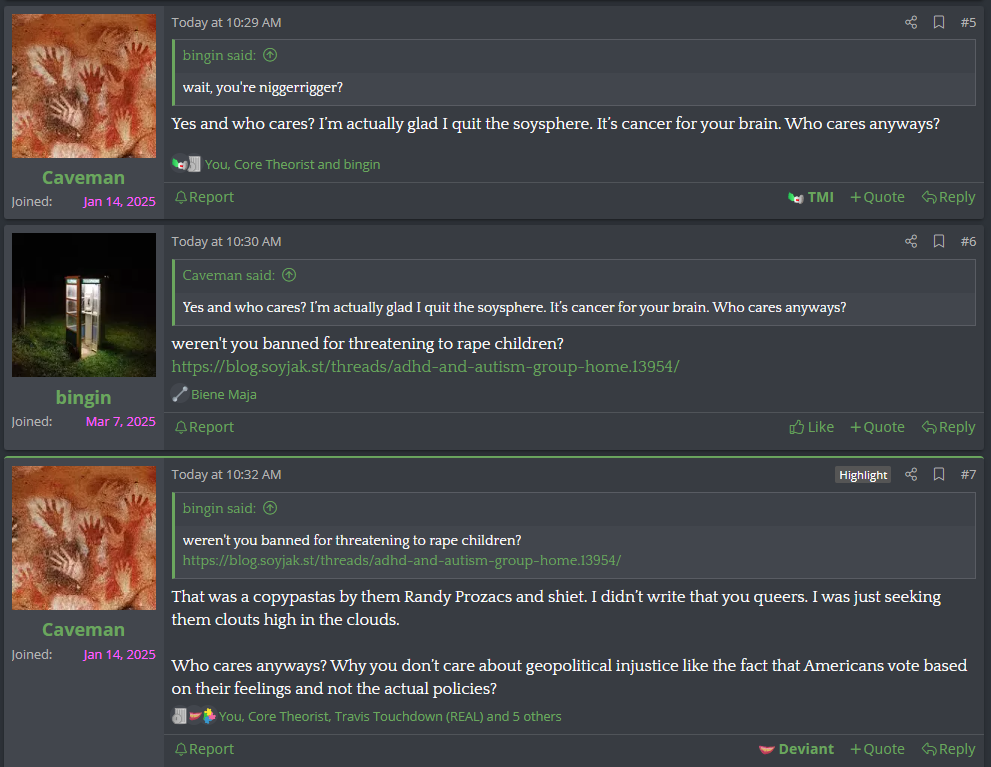Quote bingin's post #6

(877, 427)
